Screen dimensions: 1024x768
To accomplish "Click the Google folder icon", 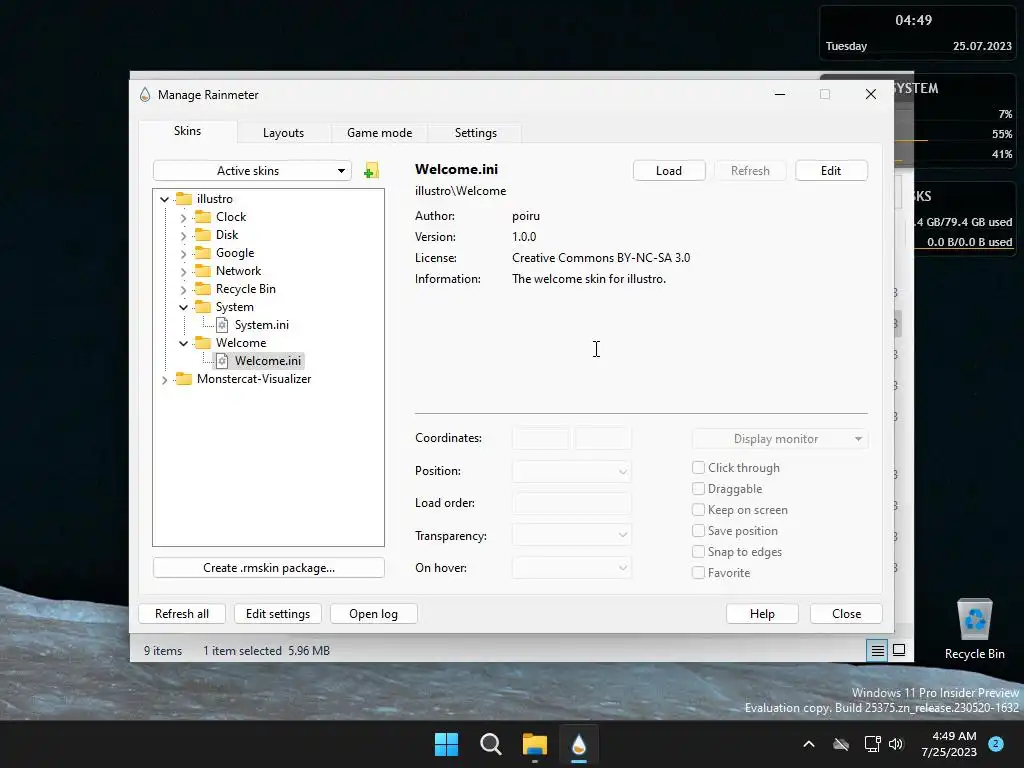I will [x=203, y=253].
